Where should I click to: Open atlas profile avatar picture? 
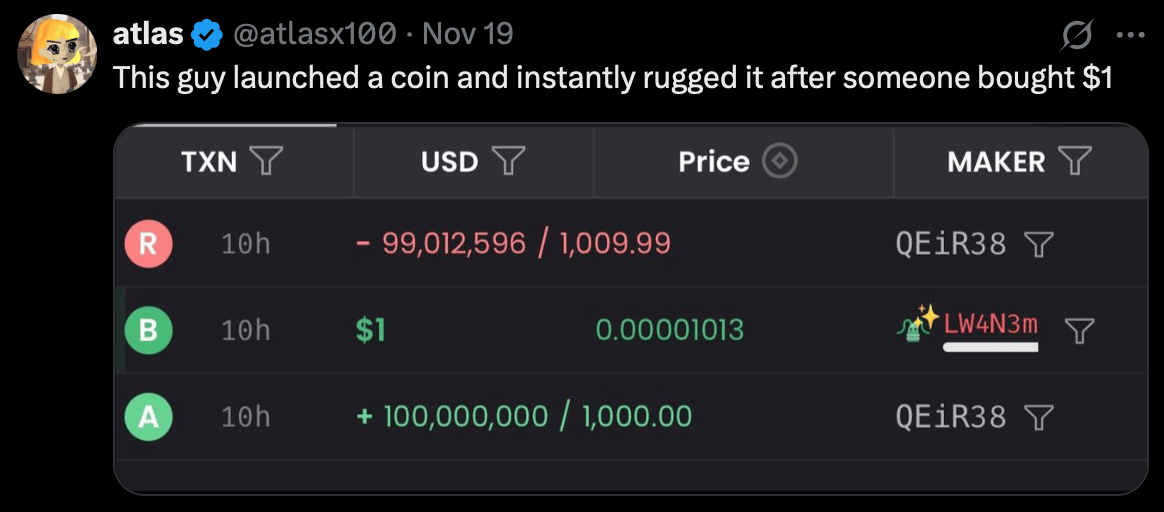coord(59,56)
